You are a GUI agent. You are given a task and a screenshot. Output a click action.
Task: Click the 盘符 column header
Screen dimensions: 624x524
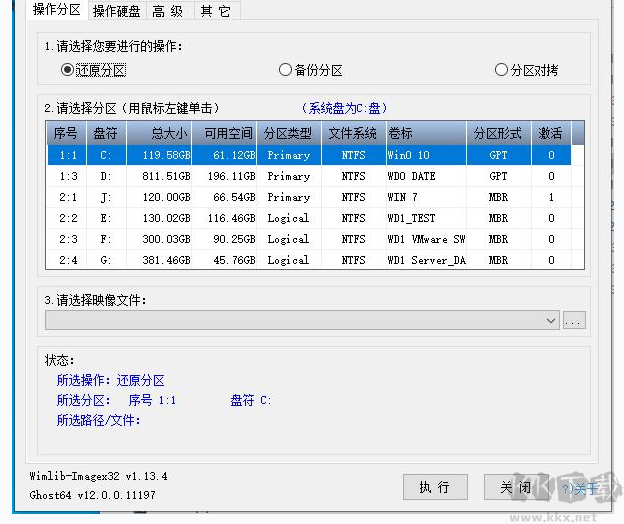pos(106,133)
